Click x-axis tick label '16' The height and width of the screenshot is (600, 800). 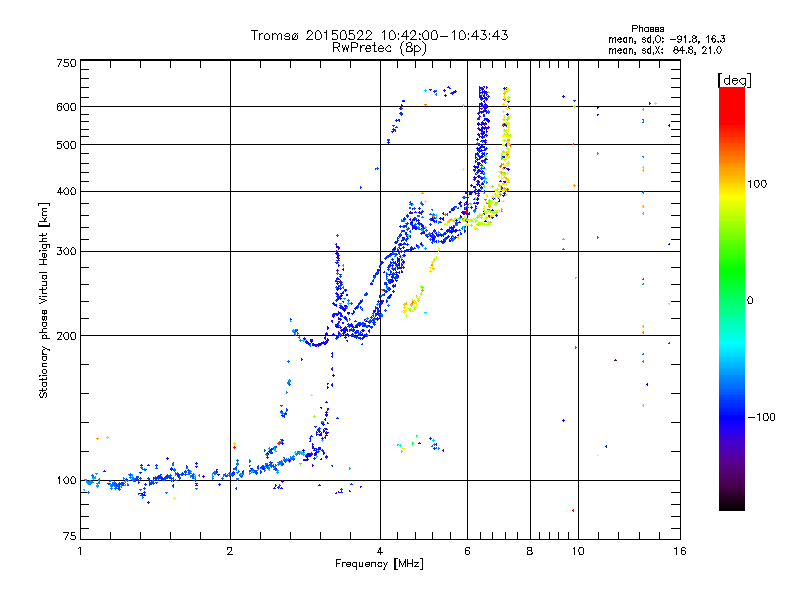pyautogui.click(x=680, y=551)
